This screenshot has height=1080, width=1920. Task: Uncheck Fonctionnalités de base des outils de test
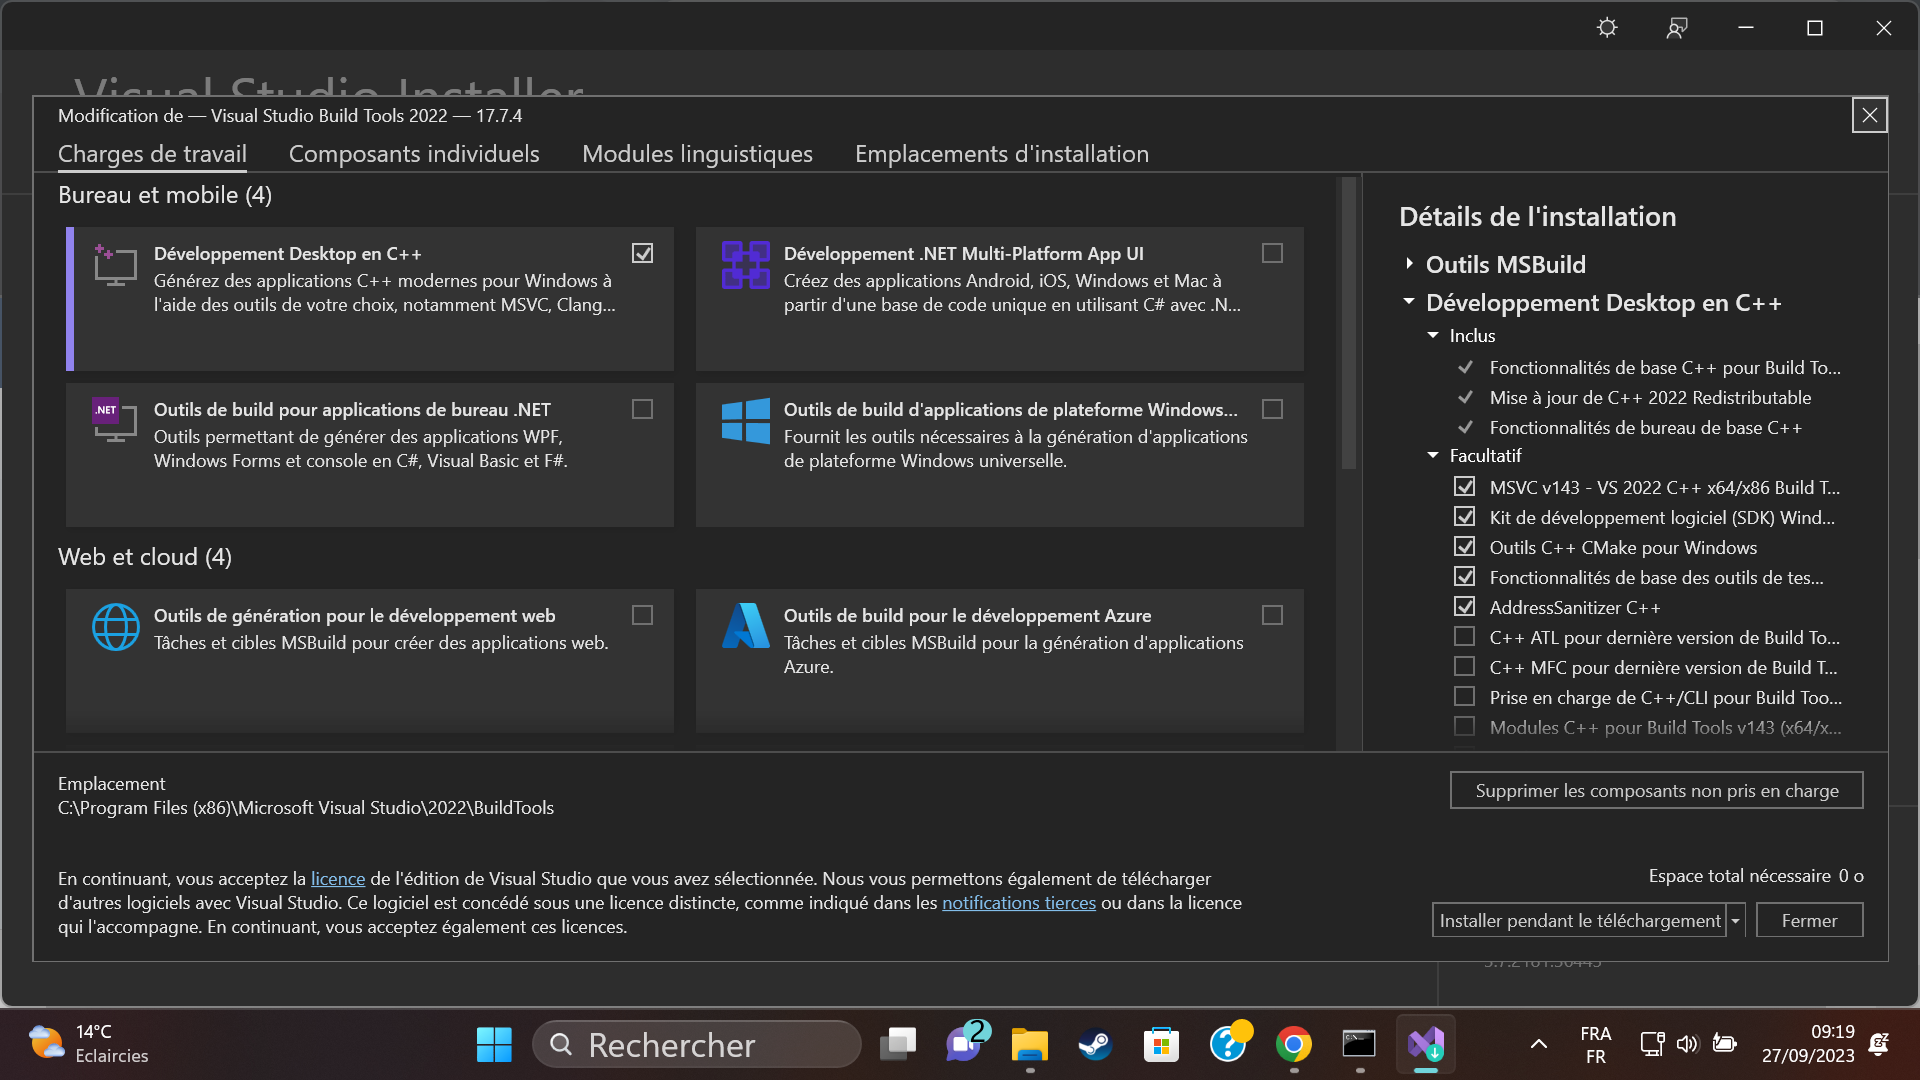point(1464,577)
